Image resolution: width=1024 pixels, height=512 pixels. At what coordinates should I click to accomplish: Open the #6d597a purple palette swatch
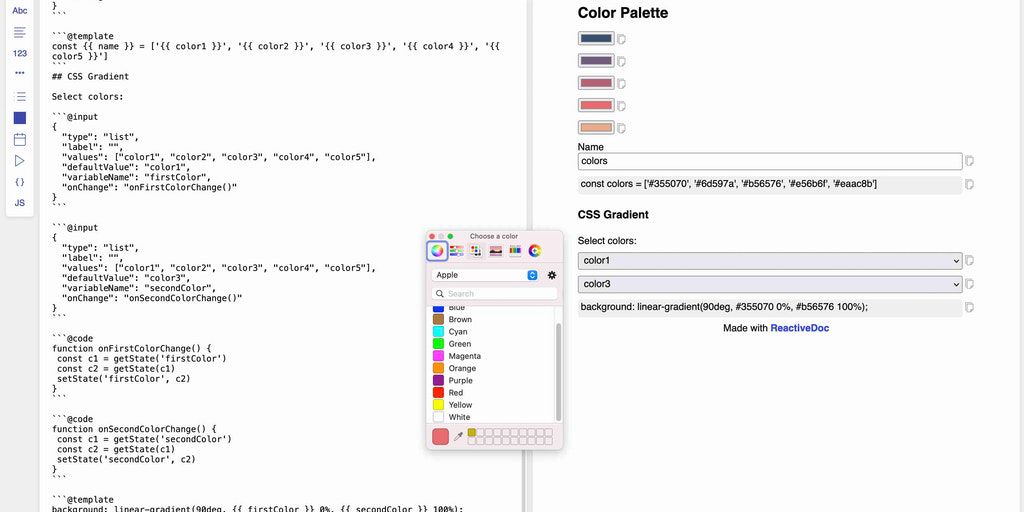pos(596,61)
